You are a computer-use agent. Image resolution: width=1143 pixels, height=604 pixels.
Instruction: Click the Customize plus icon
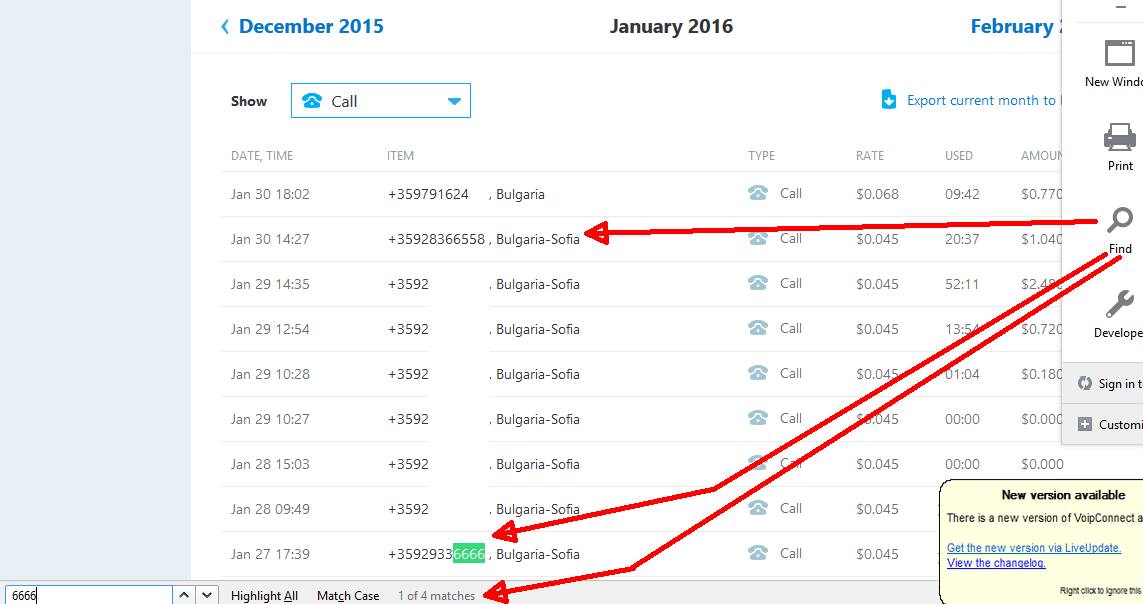coord(1084,424)
